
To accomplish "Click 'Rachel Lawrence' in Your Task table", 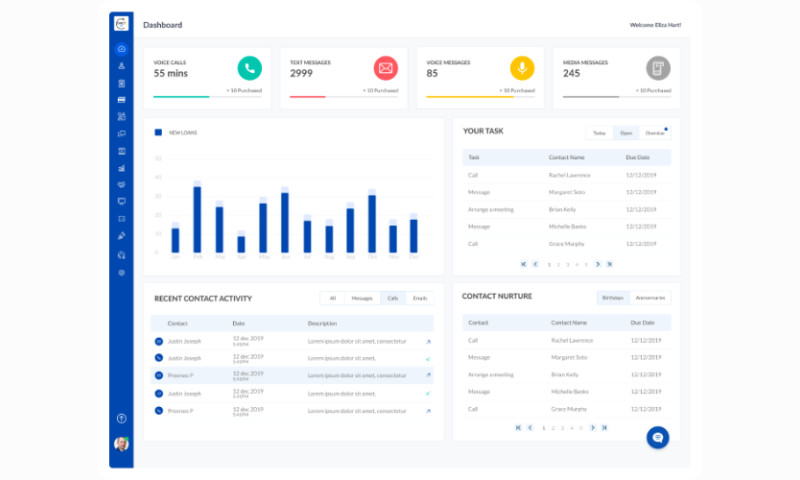I will click(569, 175).
